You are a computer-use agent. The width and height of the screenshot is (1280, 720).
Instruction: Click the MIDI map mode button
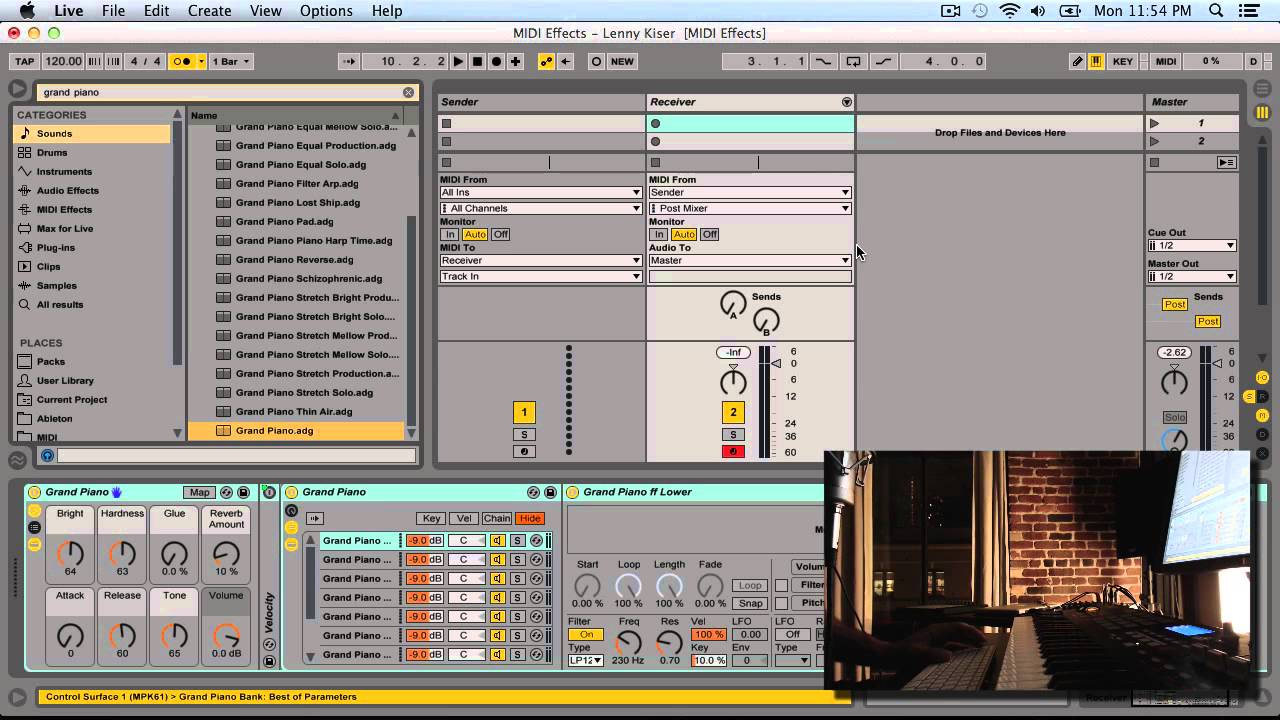1166,61
